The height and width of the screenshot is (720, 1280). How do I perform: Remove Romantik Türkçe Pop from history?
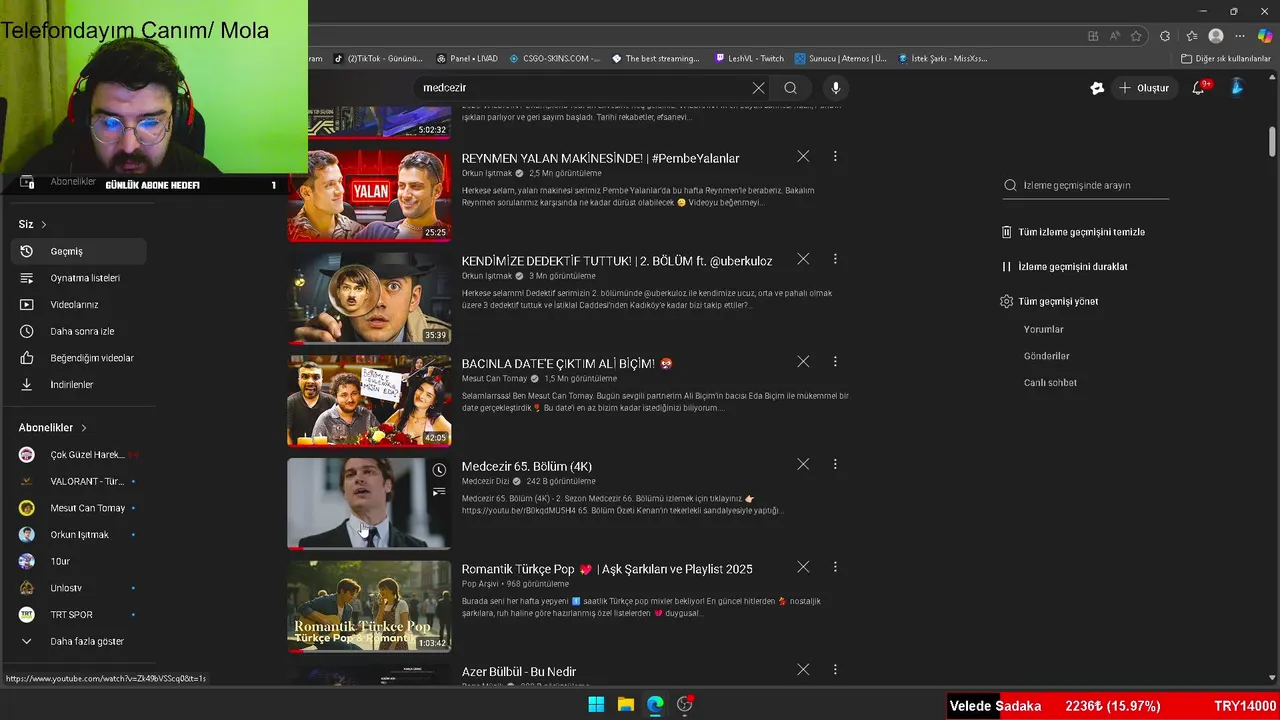point(803,567)
